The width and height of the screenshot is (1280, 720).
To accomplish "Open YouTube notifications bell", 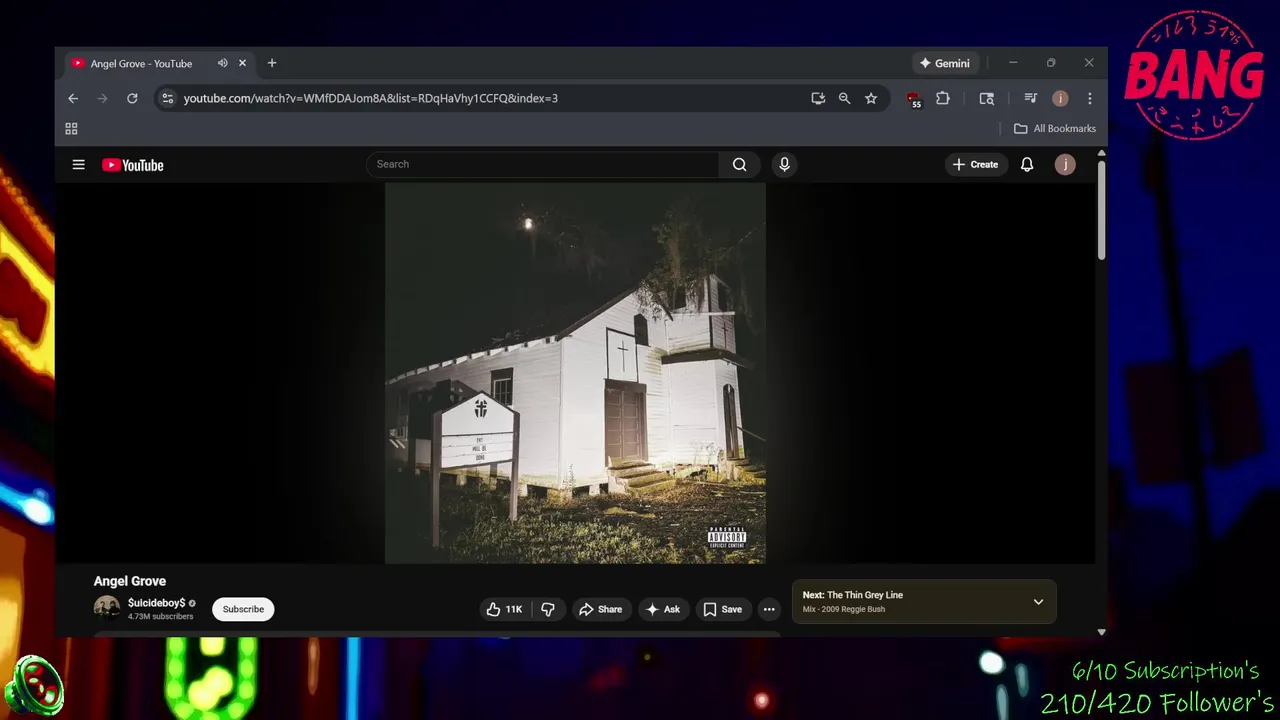I will click(1027, 164).
